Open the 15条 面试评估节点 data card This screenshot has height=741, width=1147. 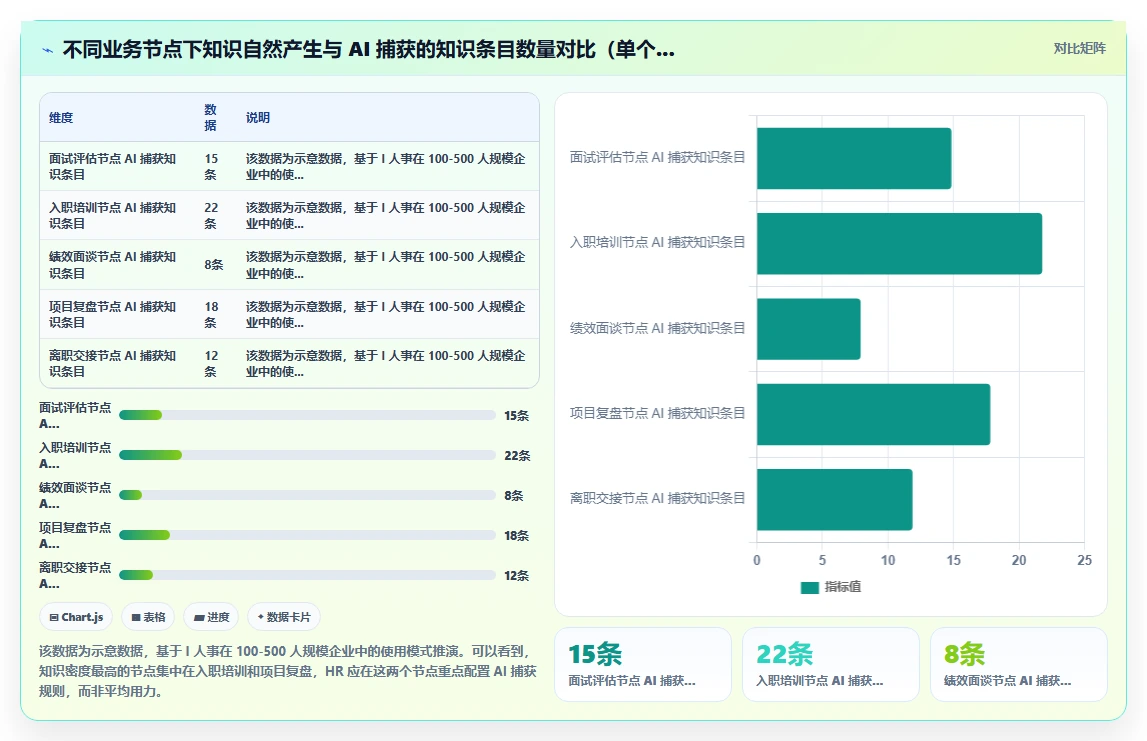(642, 664)
